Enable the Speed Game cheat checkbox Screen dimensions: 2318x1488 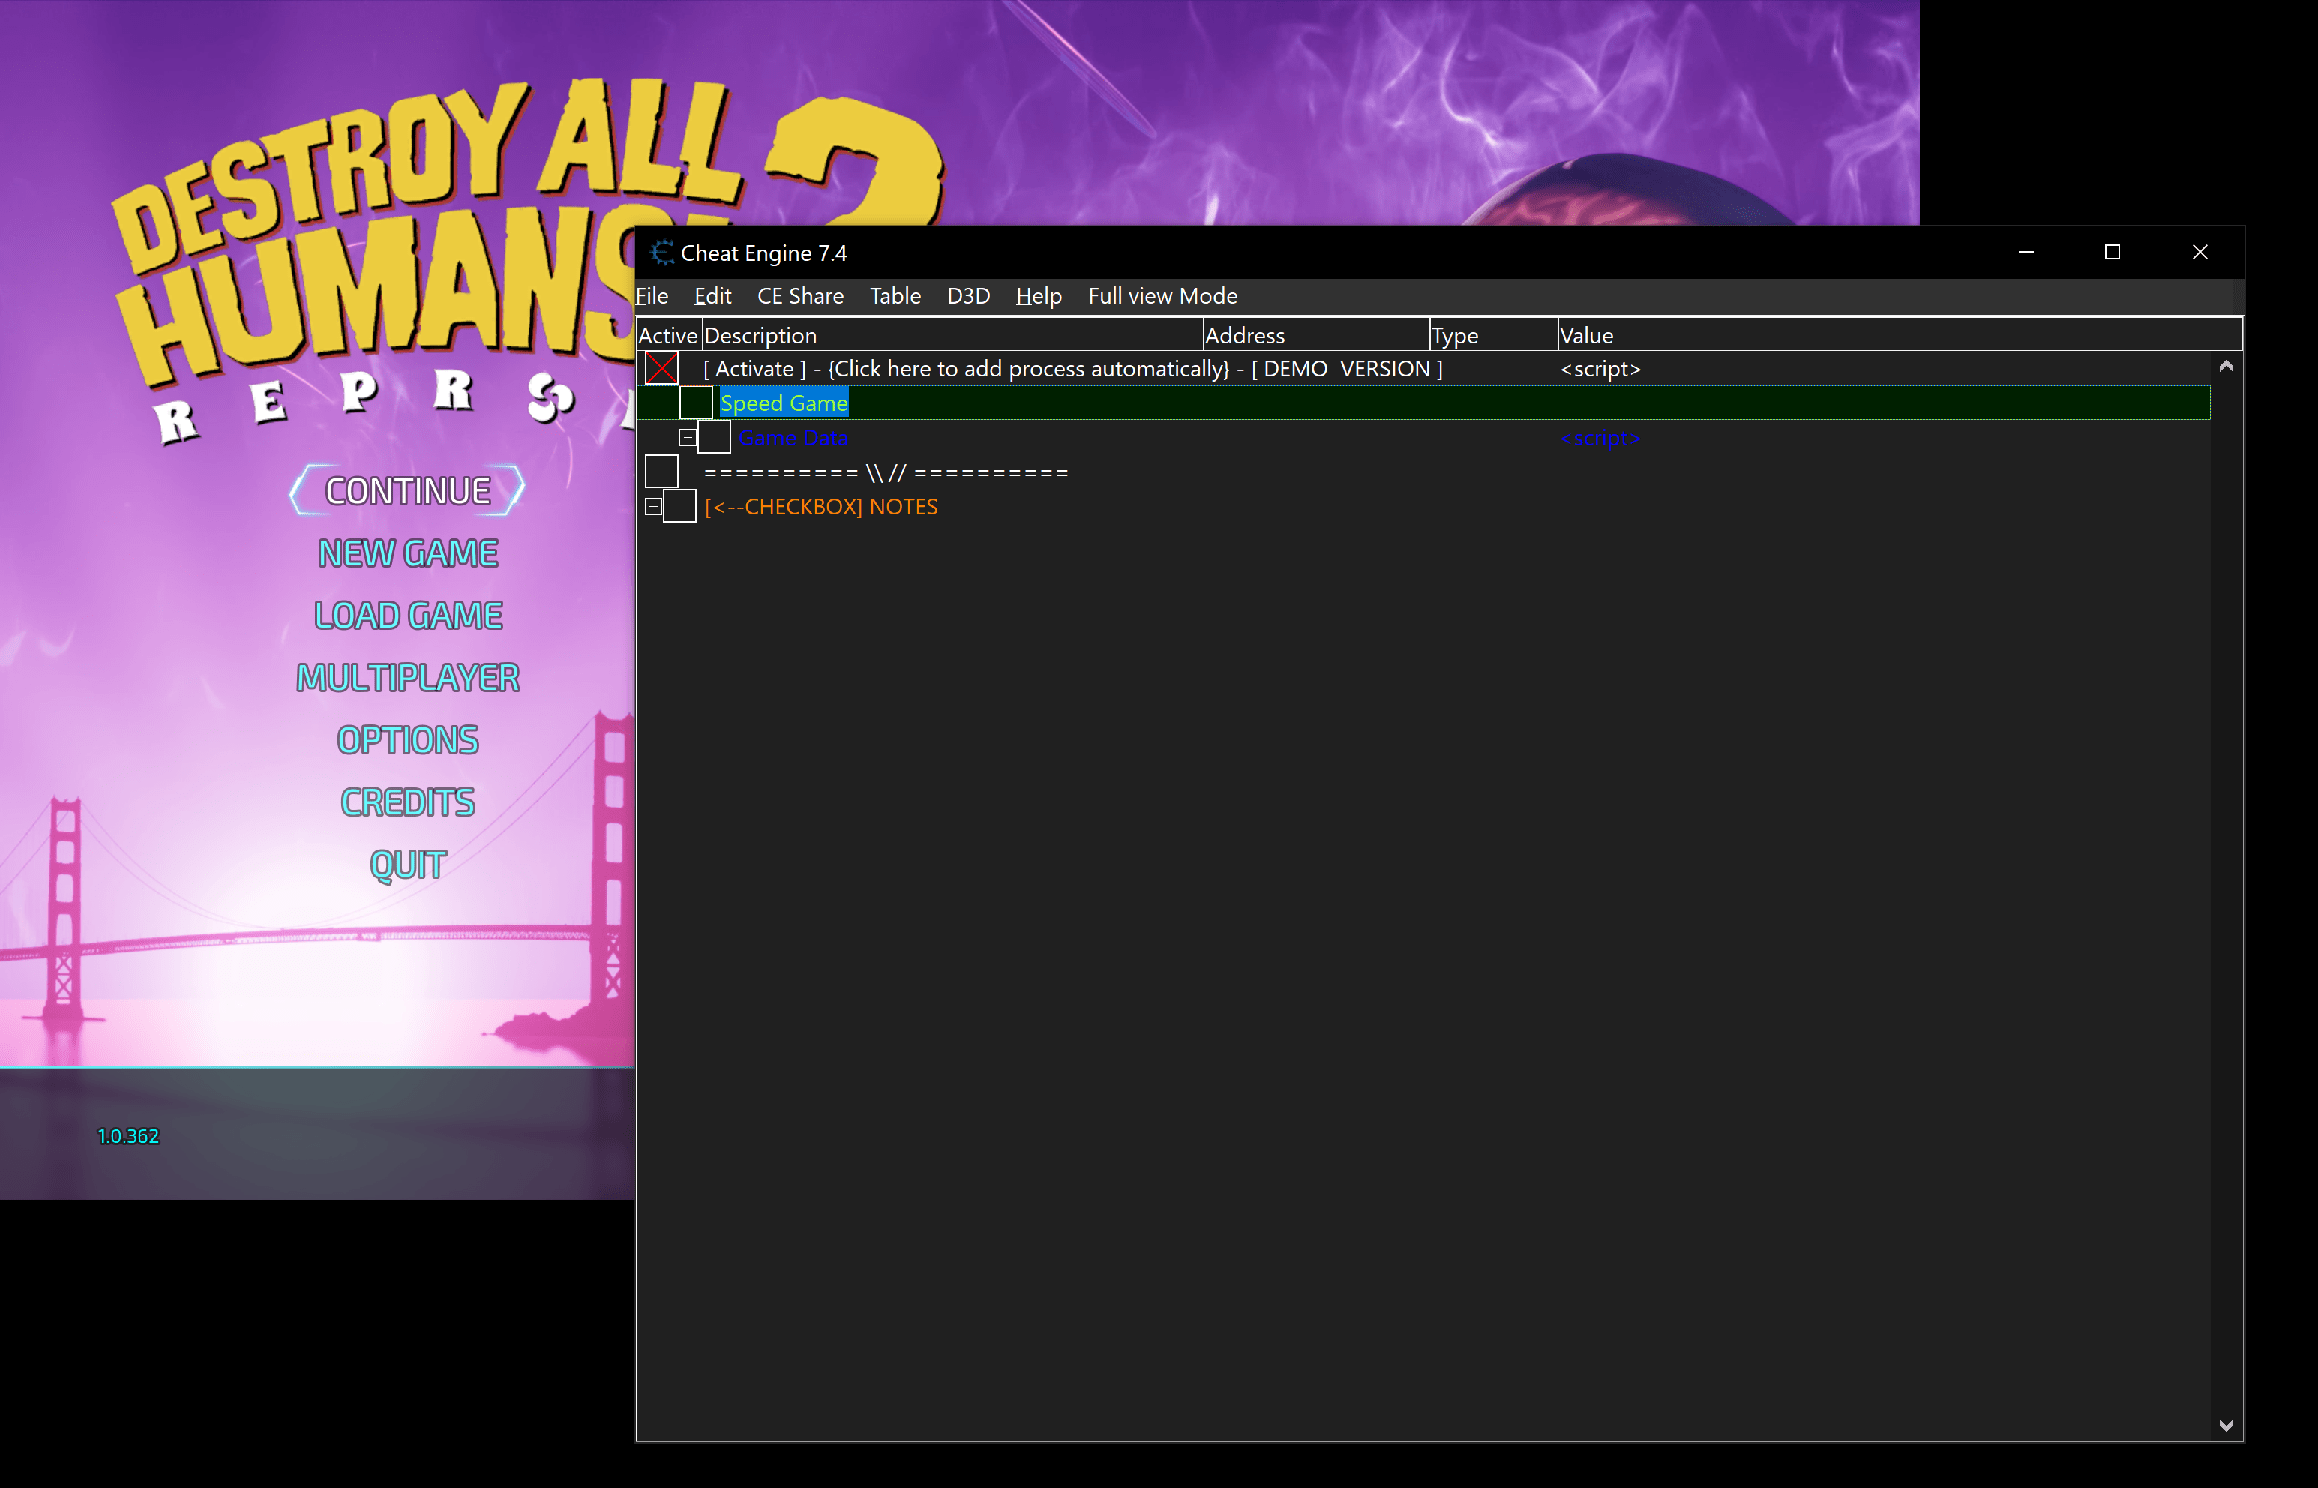point(695,402)
